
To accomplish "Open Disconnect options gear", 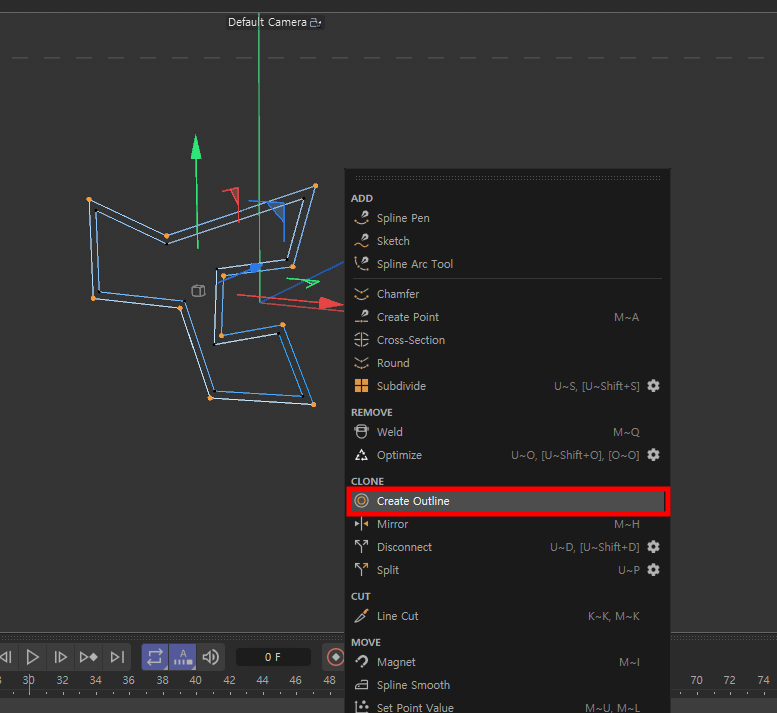I will 654,547.
